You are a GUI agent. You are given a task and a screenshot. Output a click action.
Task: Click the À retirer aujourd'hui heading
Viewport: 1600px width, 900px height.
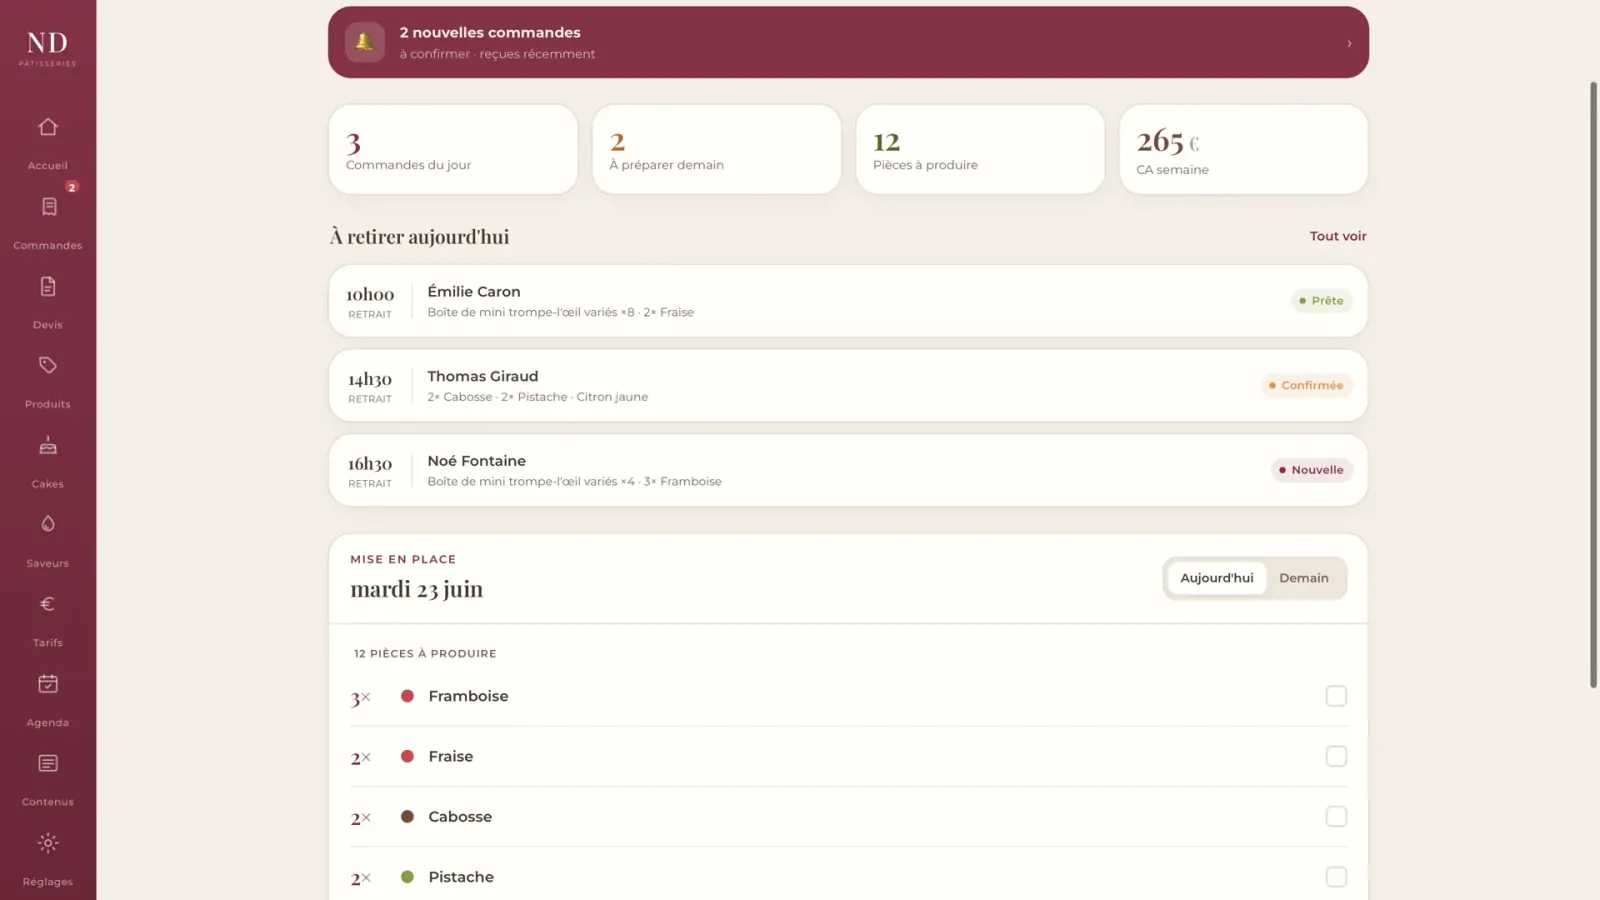tap(420, 237)
